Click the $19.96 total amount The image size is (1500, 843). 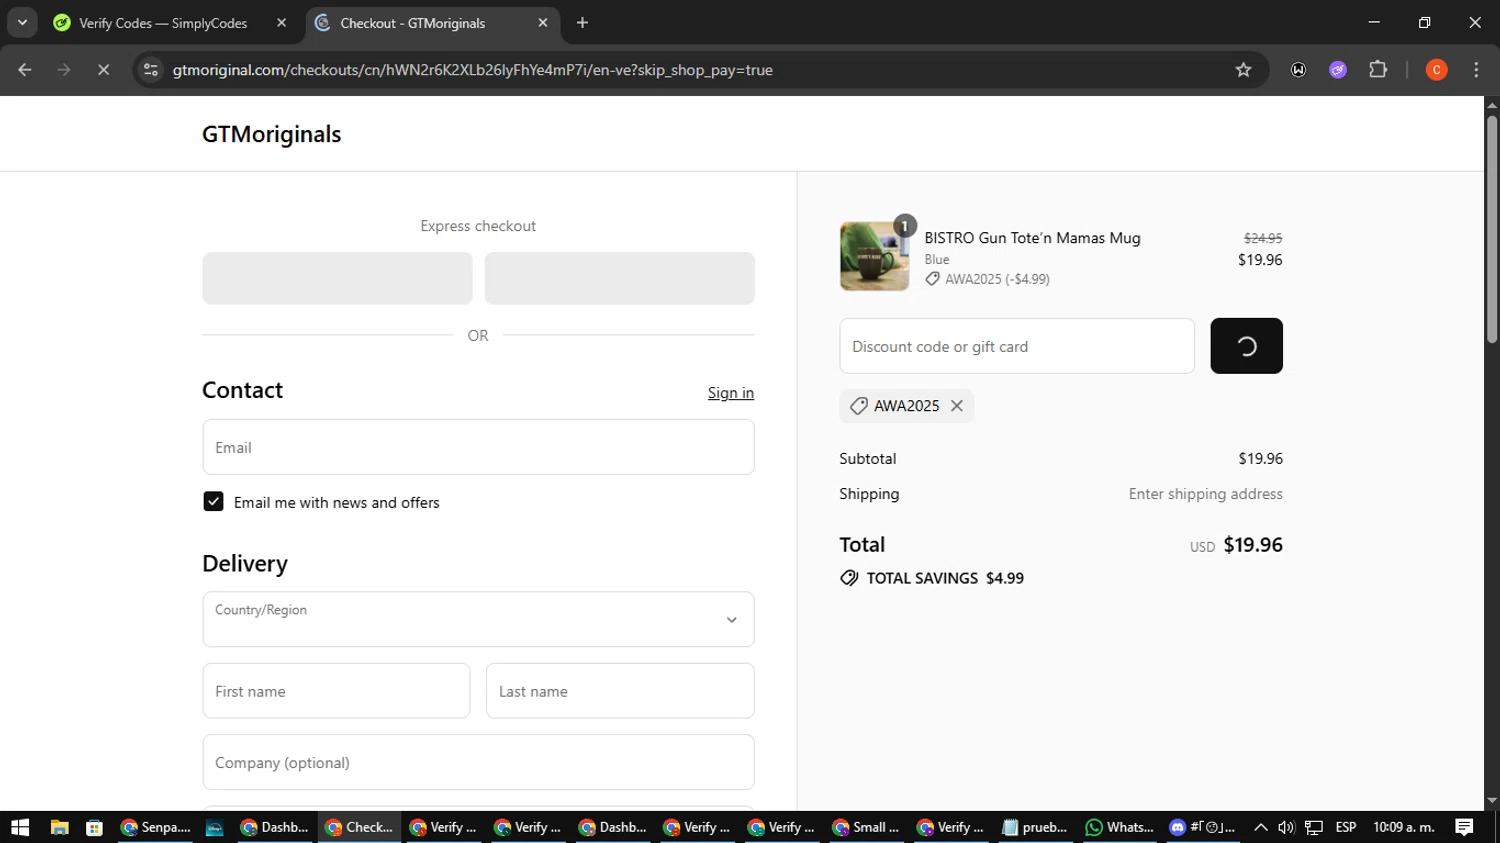tap(1253, 545)
